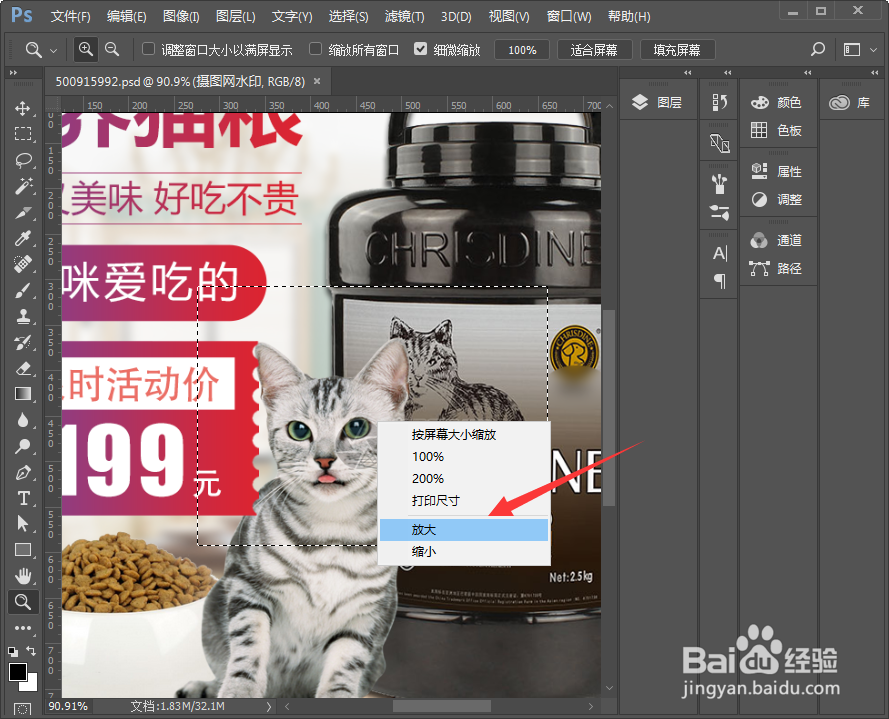Click the zoom percentage field showing 90.91%
The image size is (889, 719).
click(67, 705)
